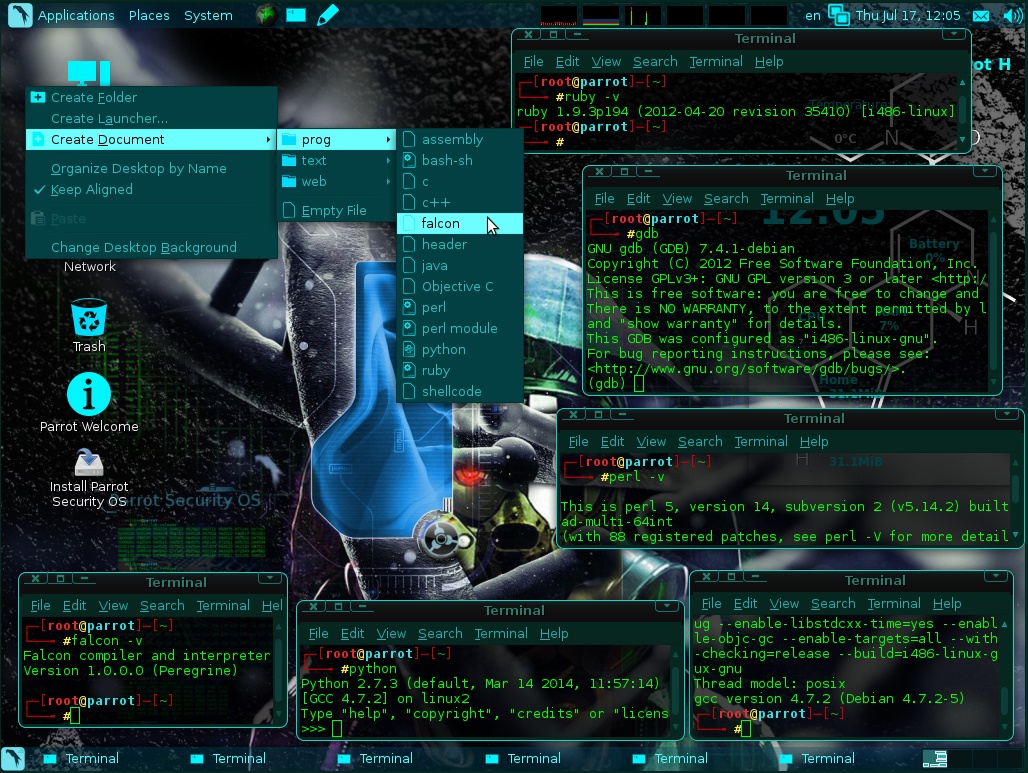Mute audio with the volume tray icon

point(1010,15)
